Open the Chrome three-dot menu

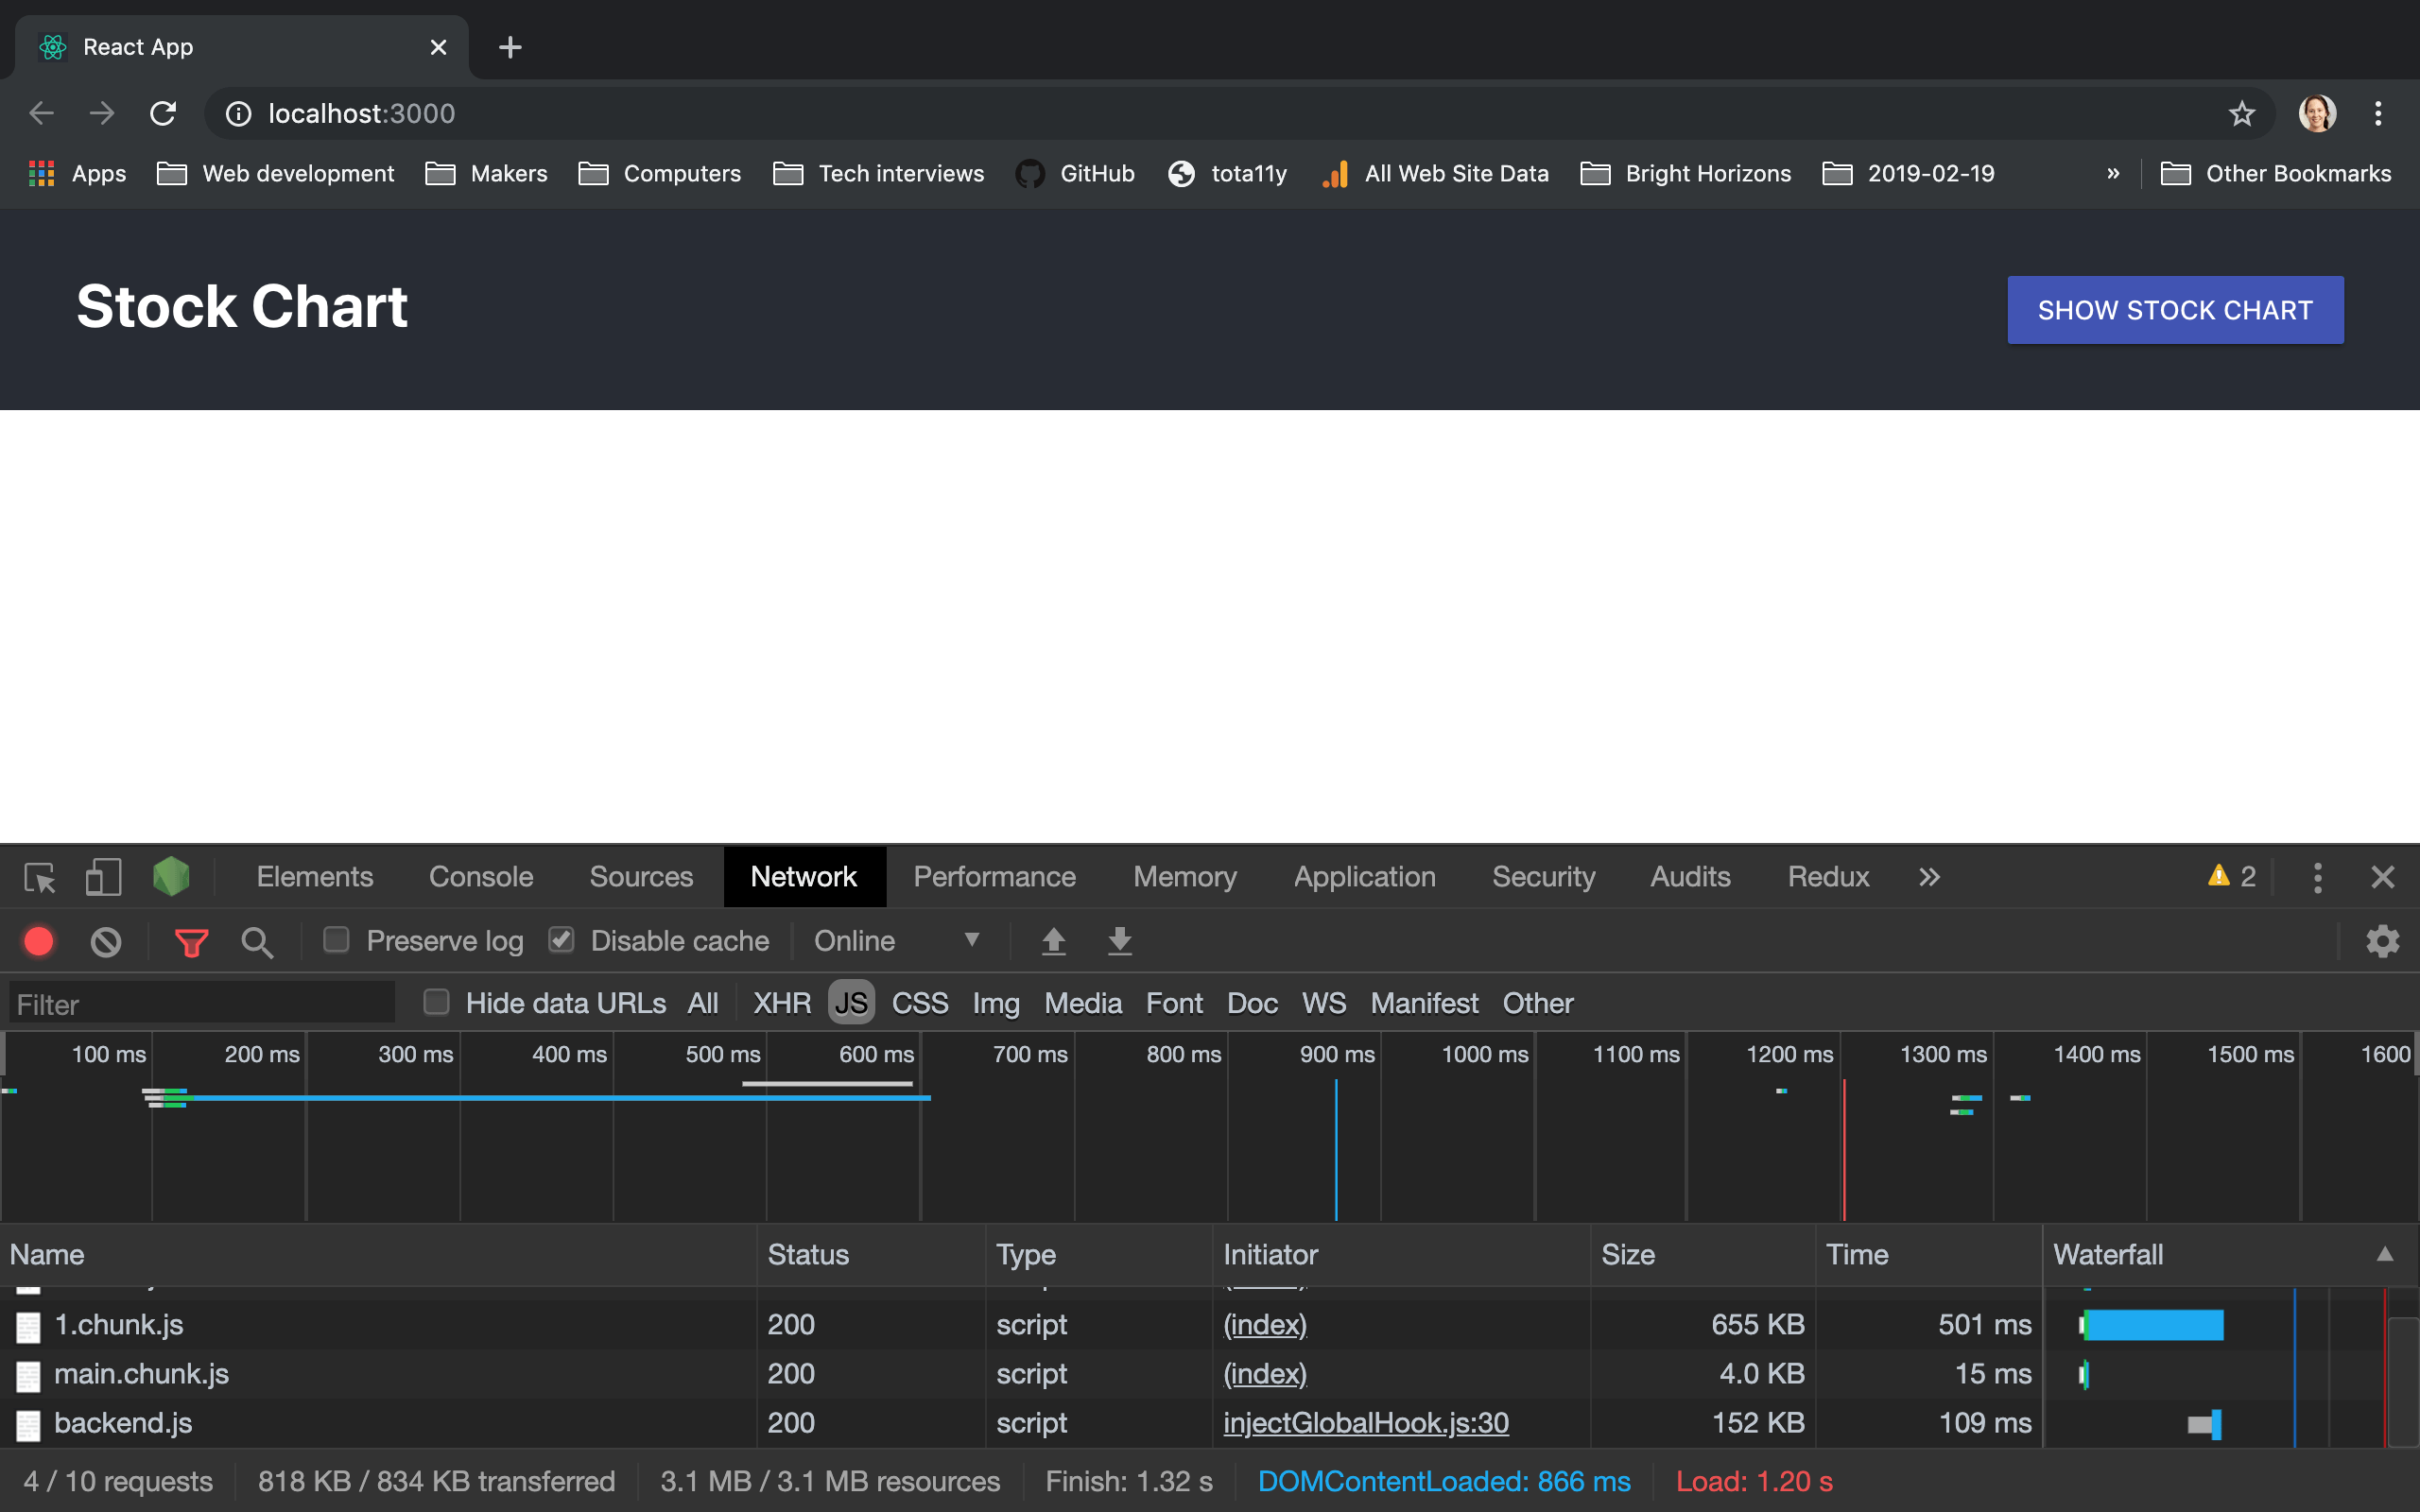pos(2378,114)
